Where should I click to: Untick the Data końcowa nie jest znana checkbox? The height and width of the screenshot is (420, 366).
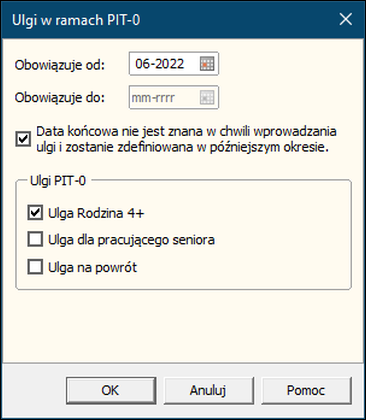tap(23, 139)
